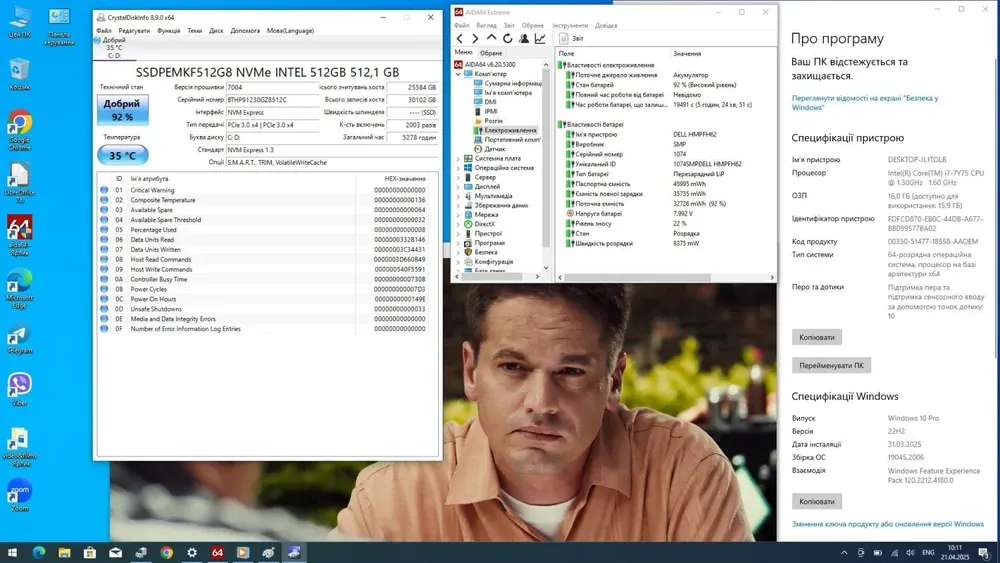Open the Windows Security details link
Viewport: 1000px width, 563px height.
[864, 103]
